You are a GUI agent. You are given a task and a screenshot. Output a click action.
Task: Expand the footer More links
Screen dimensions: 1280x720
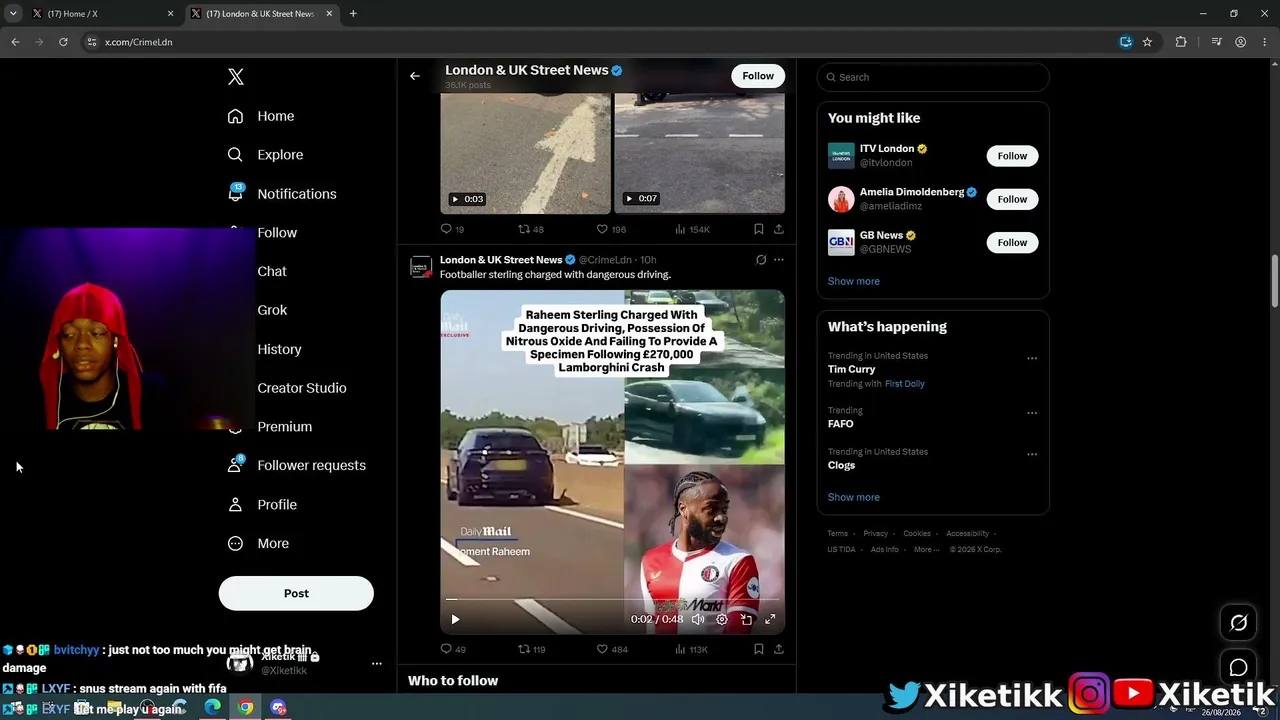click(x=926, y=549)
